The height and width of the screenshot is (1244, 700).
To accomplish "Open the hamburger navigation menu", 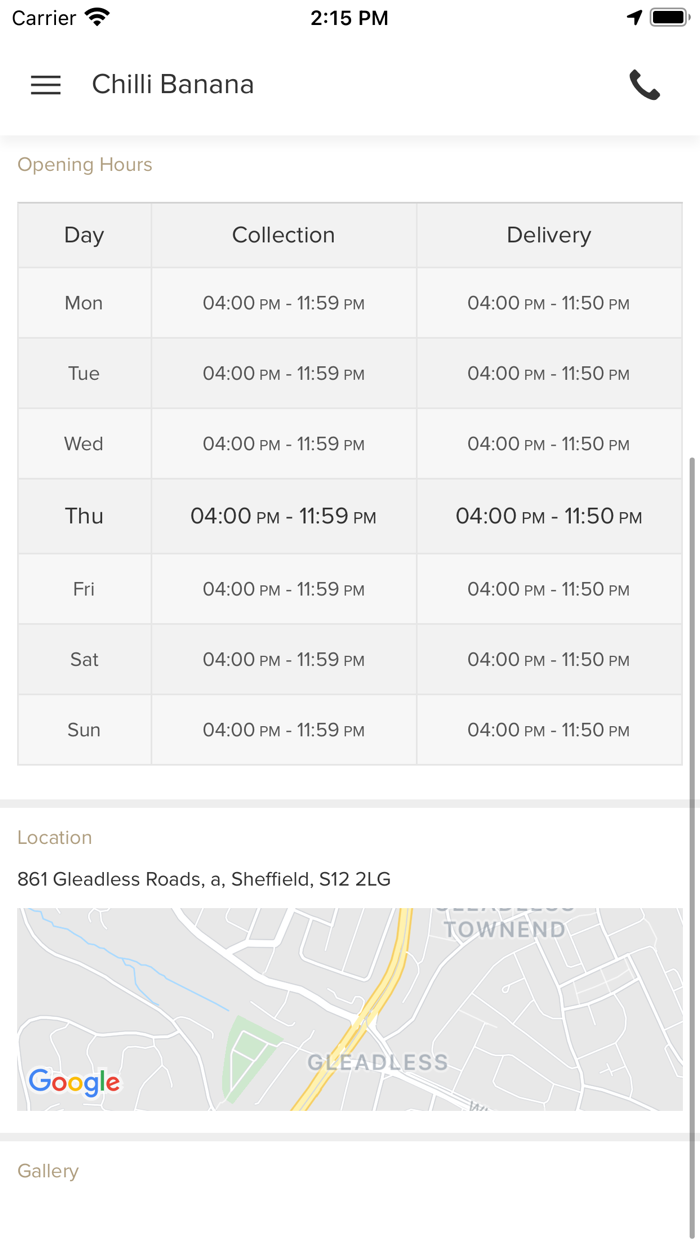I will point(46,85).
